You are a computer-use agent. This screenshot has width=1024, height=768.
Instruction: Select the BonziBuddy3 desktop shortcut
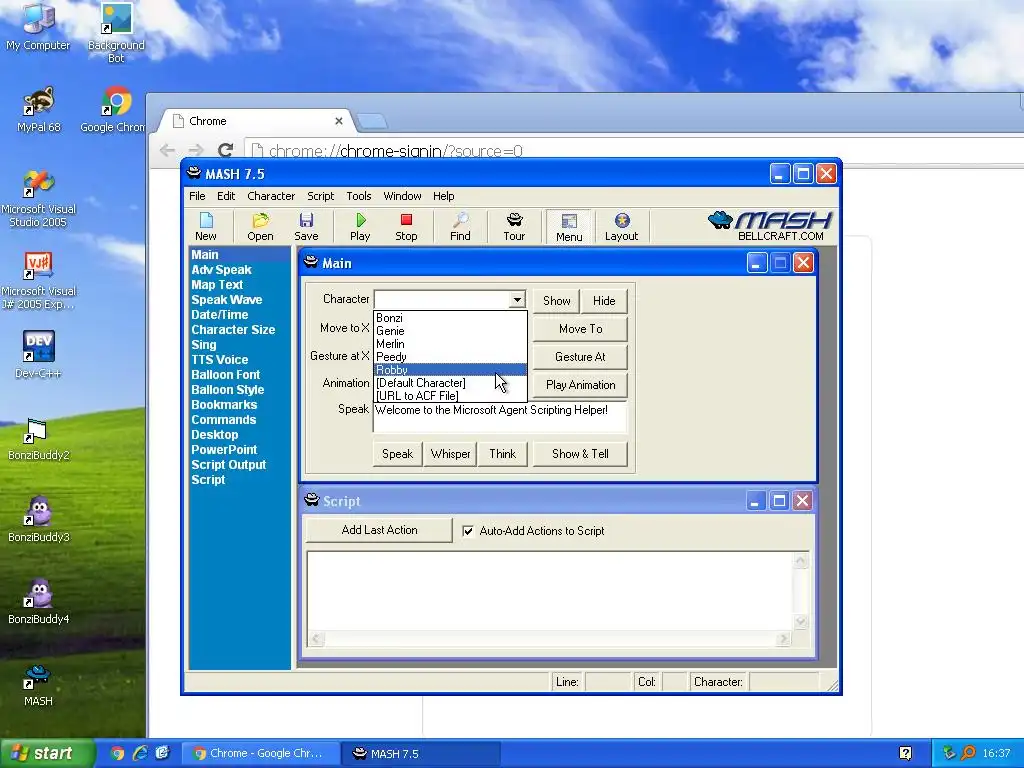[39, 520]
